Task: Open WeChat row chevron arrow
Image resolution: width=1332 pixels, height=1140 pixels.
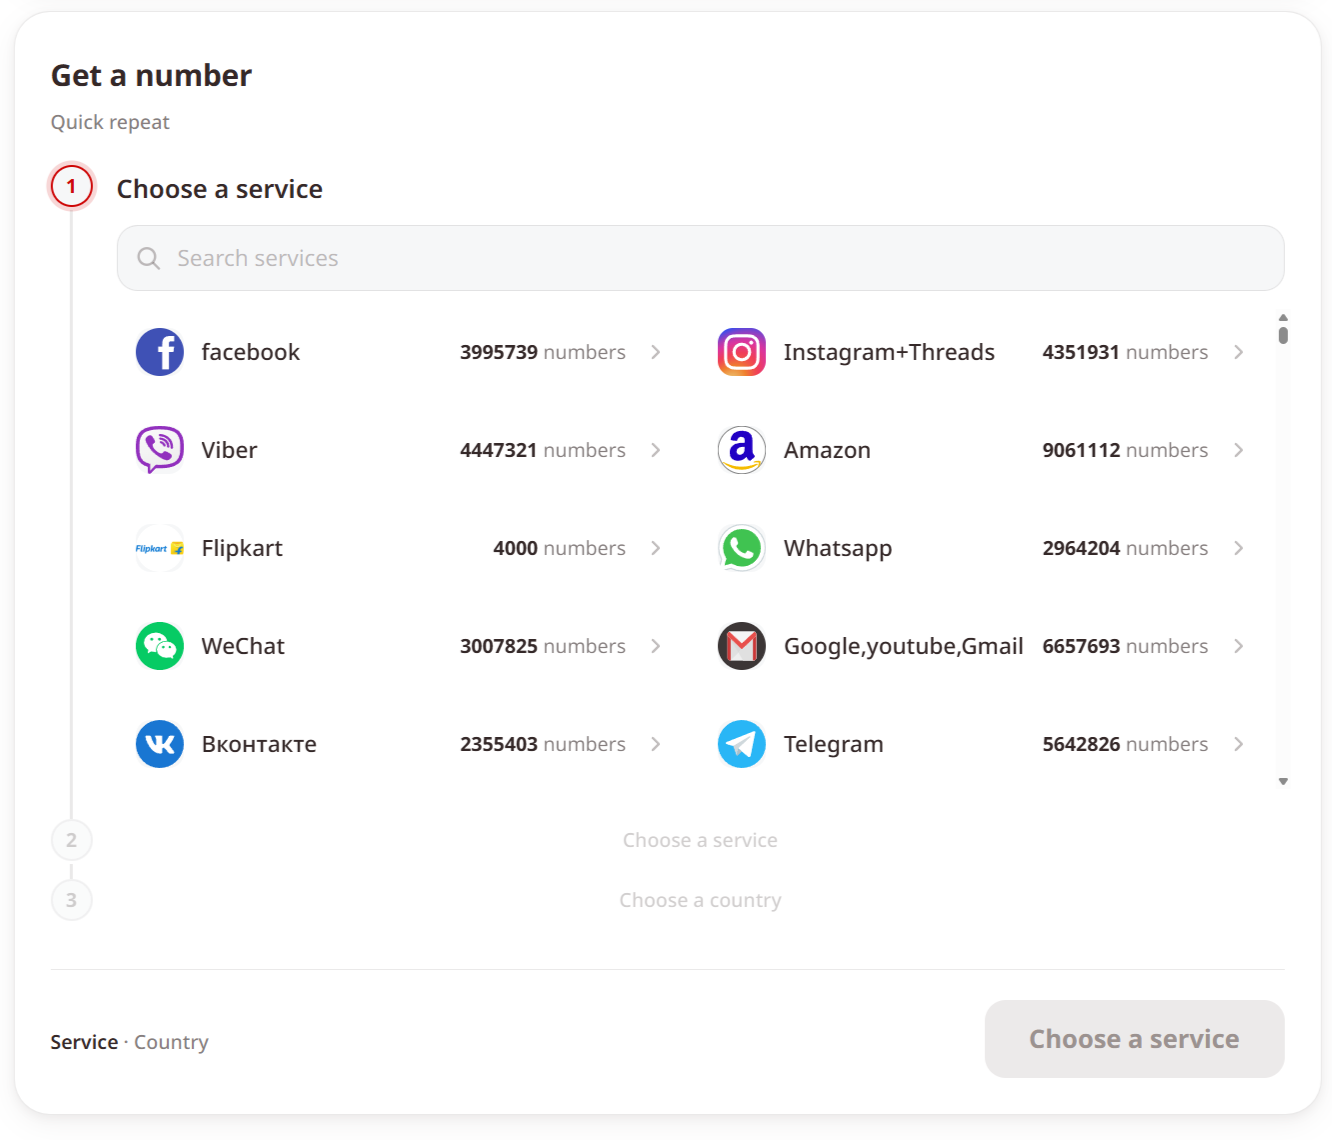Action: point(656,646)
